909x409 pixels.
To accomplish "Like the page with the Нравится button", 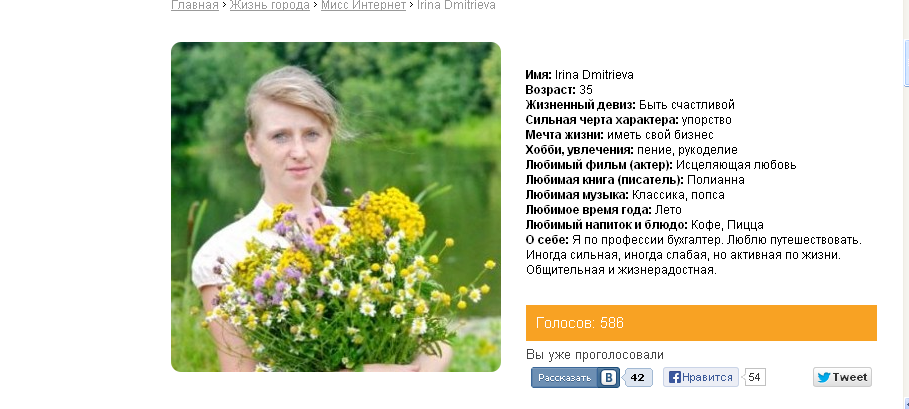I will pyautogui.click(x=701, y=377).
